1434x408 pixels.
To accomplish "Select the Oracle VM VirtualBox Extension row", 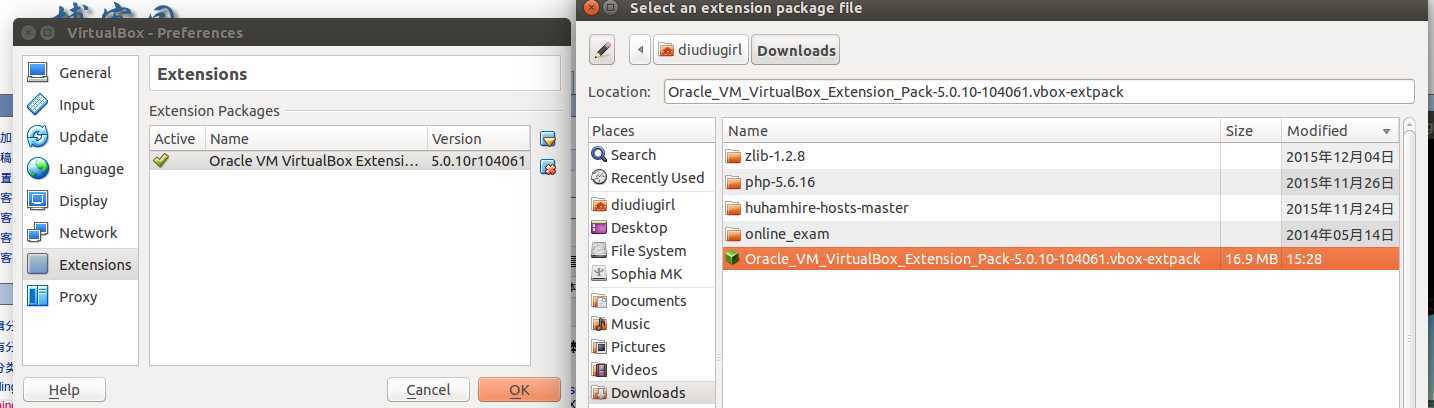I will [x=340, y=160].
